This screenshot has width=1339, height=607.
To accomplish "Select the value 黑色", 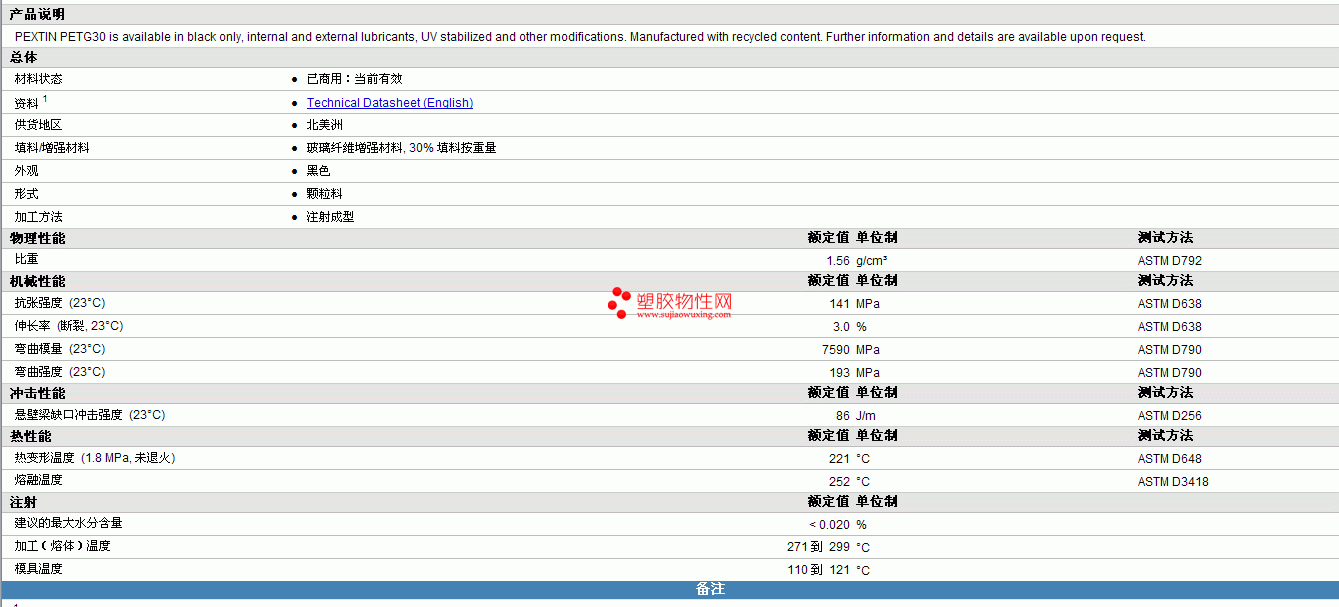I will click(x=318, y=171).
